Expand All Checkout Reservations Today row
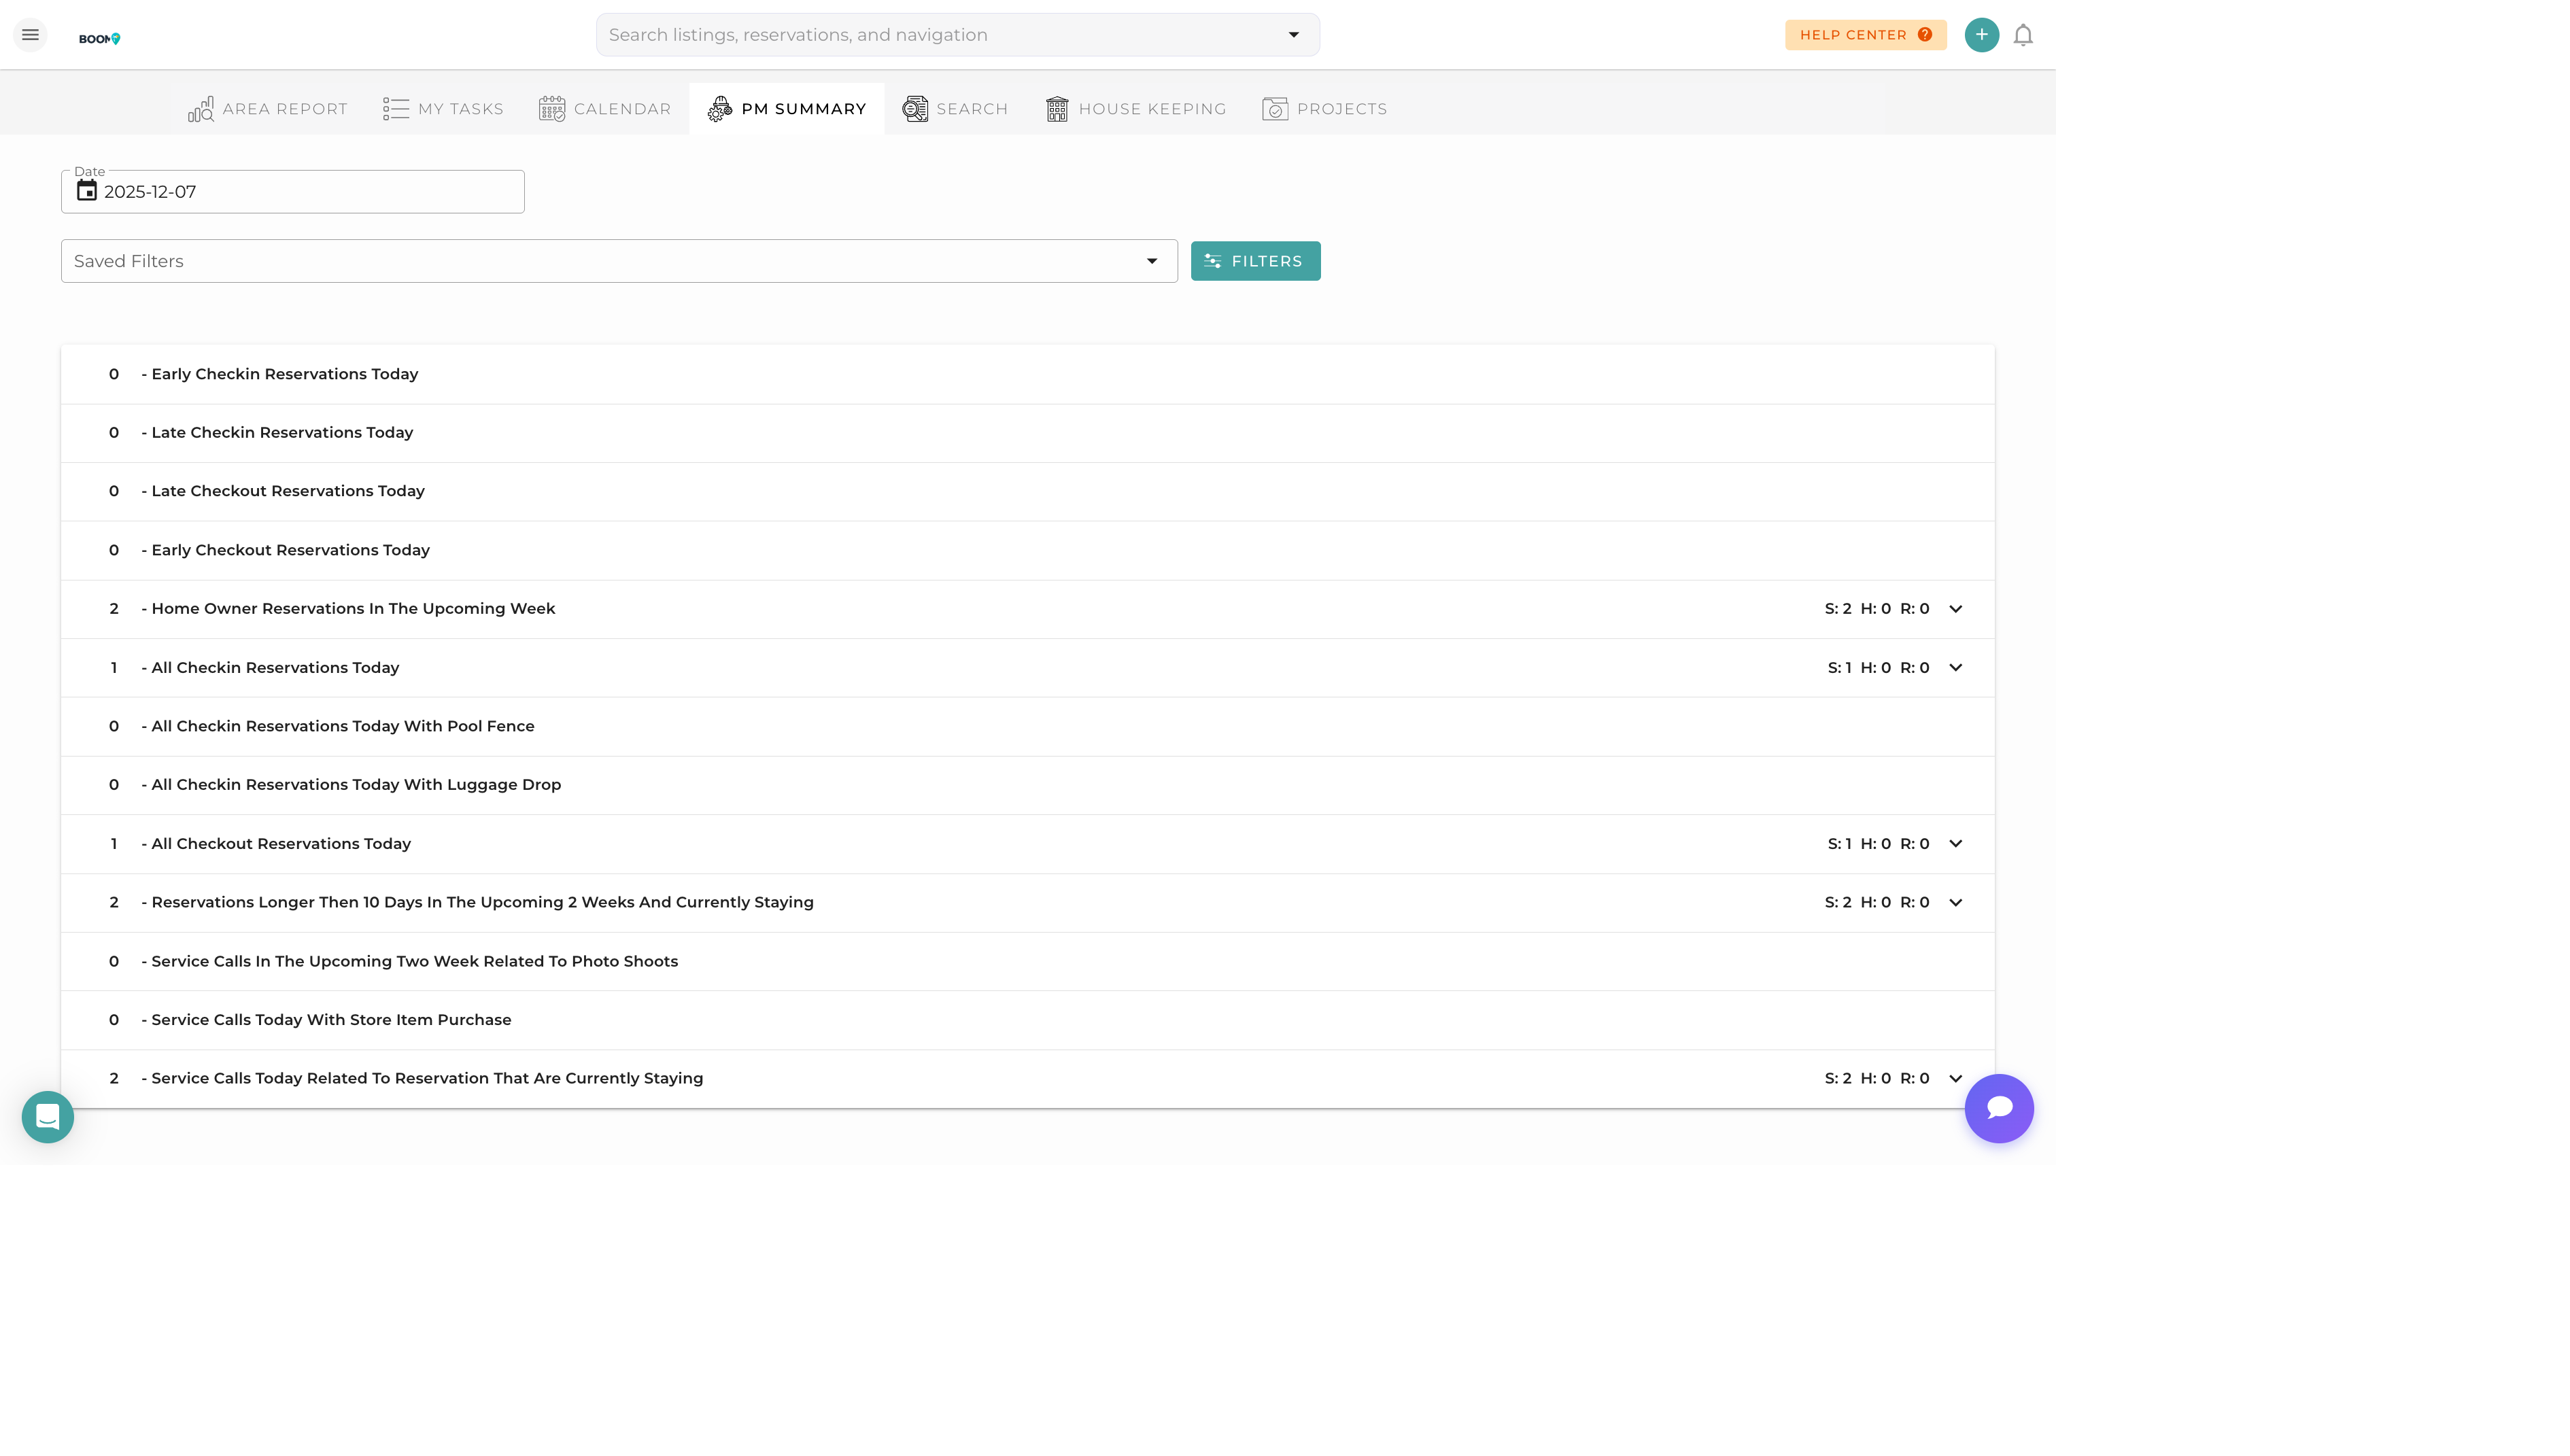This screenshot has width=2570, height=1456. [x=1956, y=843]
